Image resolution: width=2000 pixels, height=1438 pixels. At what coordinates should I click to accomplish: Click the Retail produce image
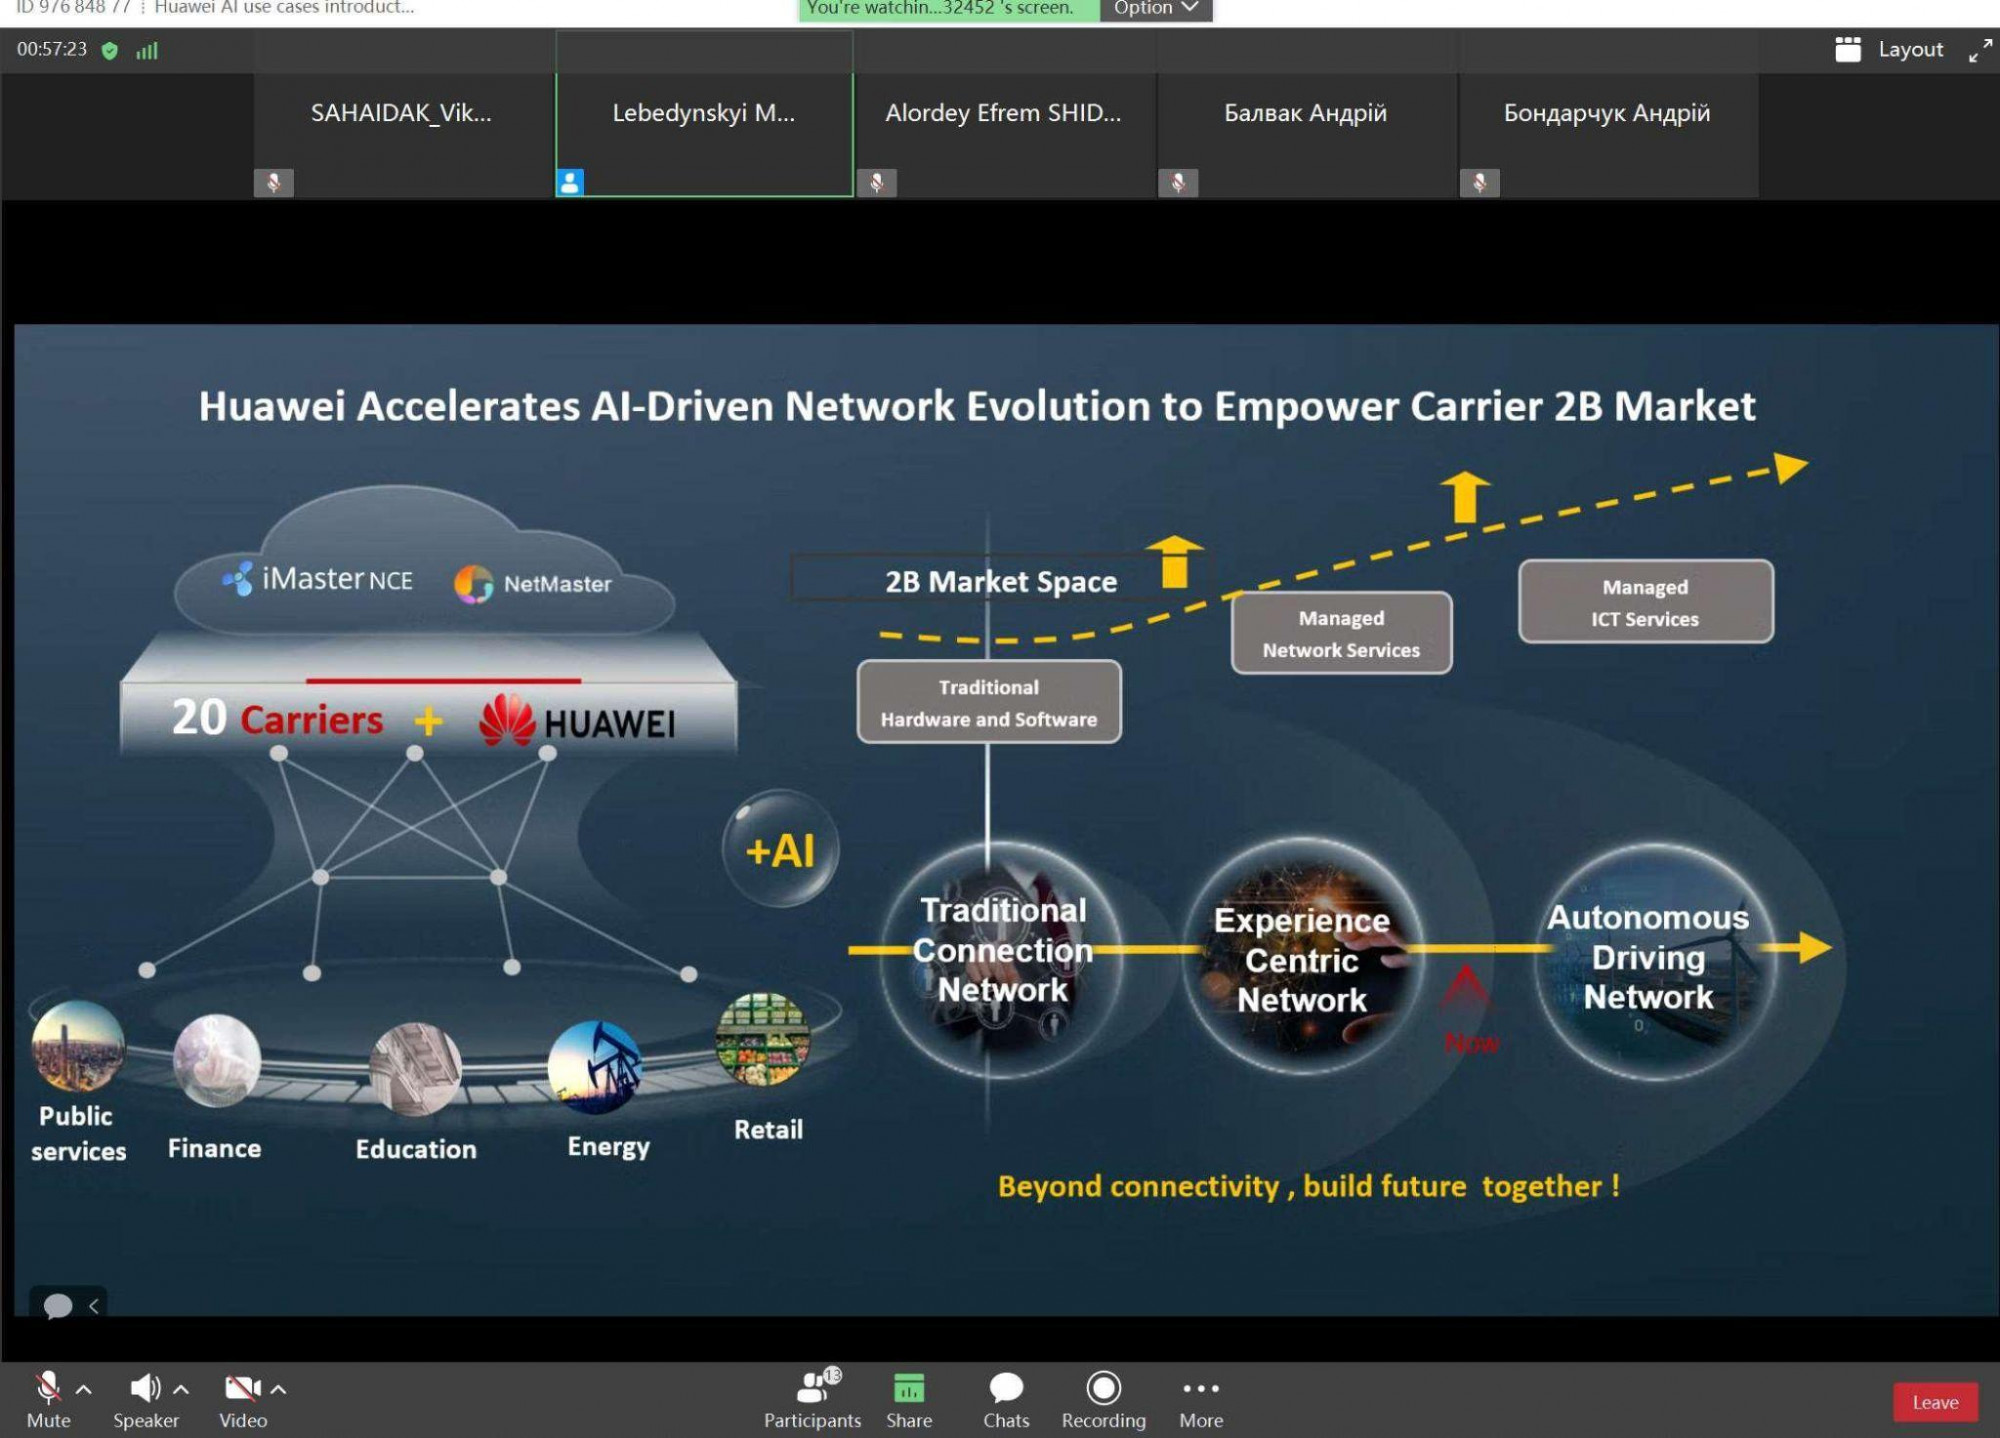(762, 1040)
